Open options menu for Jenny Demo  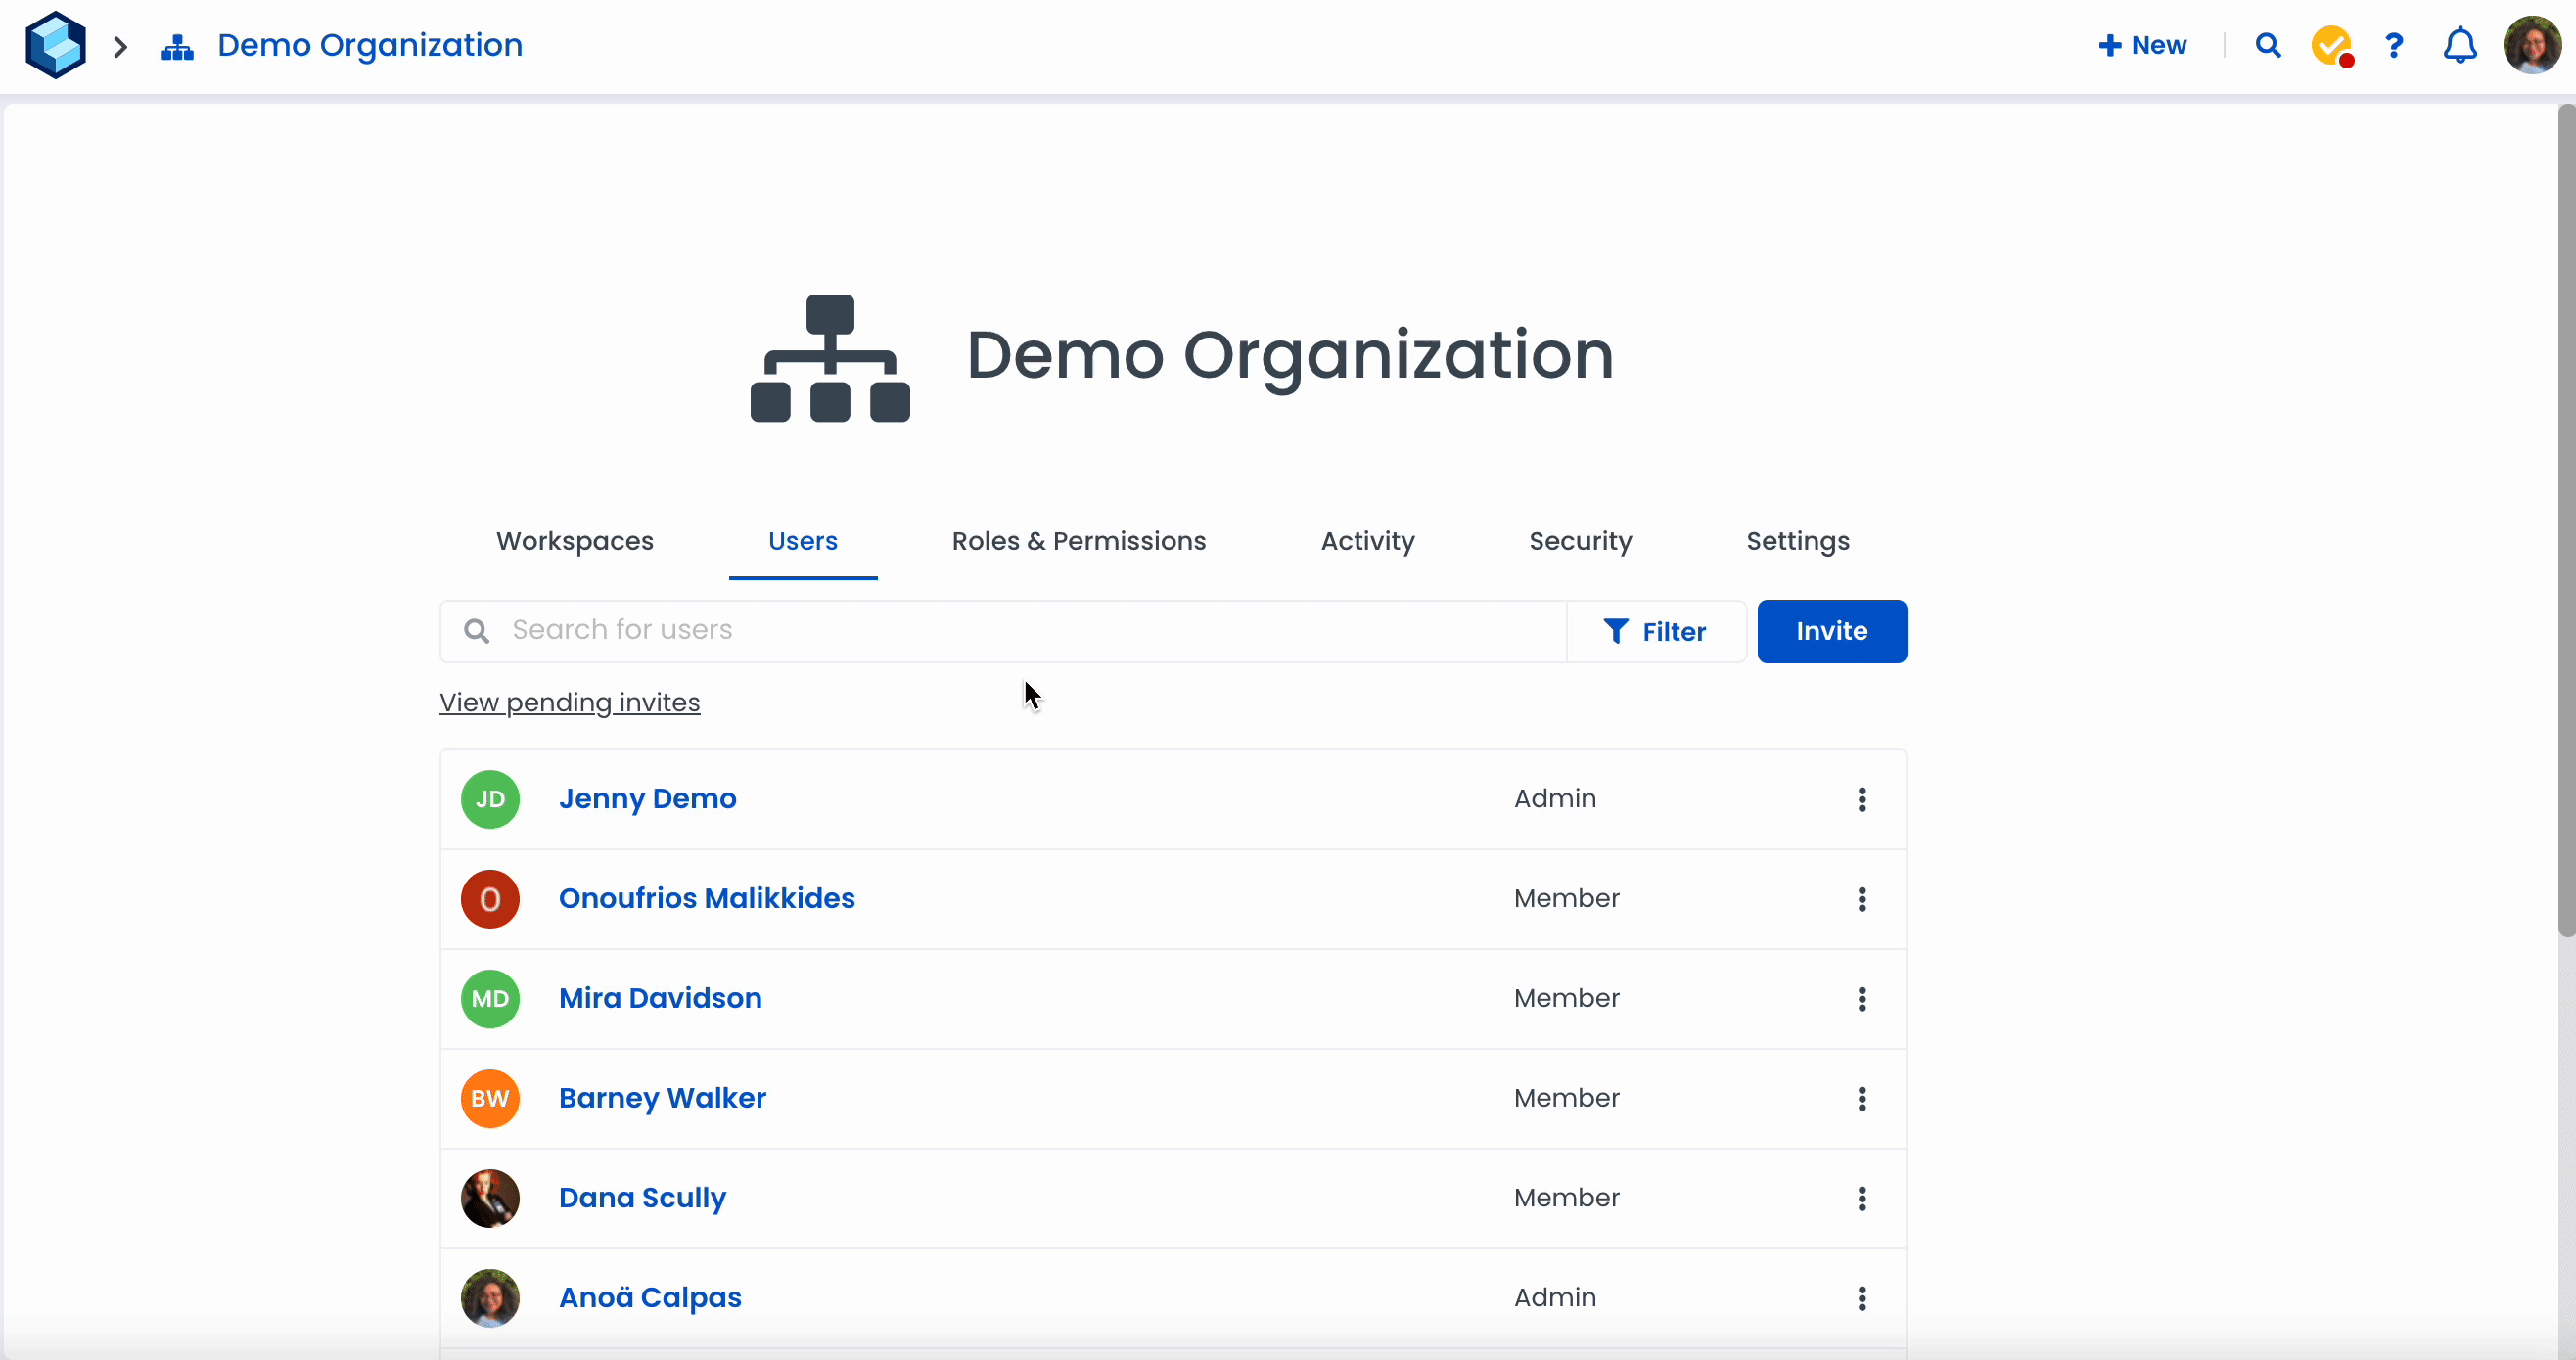(x=1861, y=799)
